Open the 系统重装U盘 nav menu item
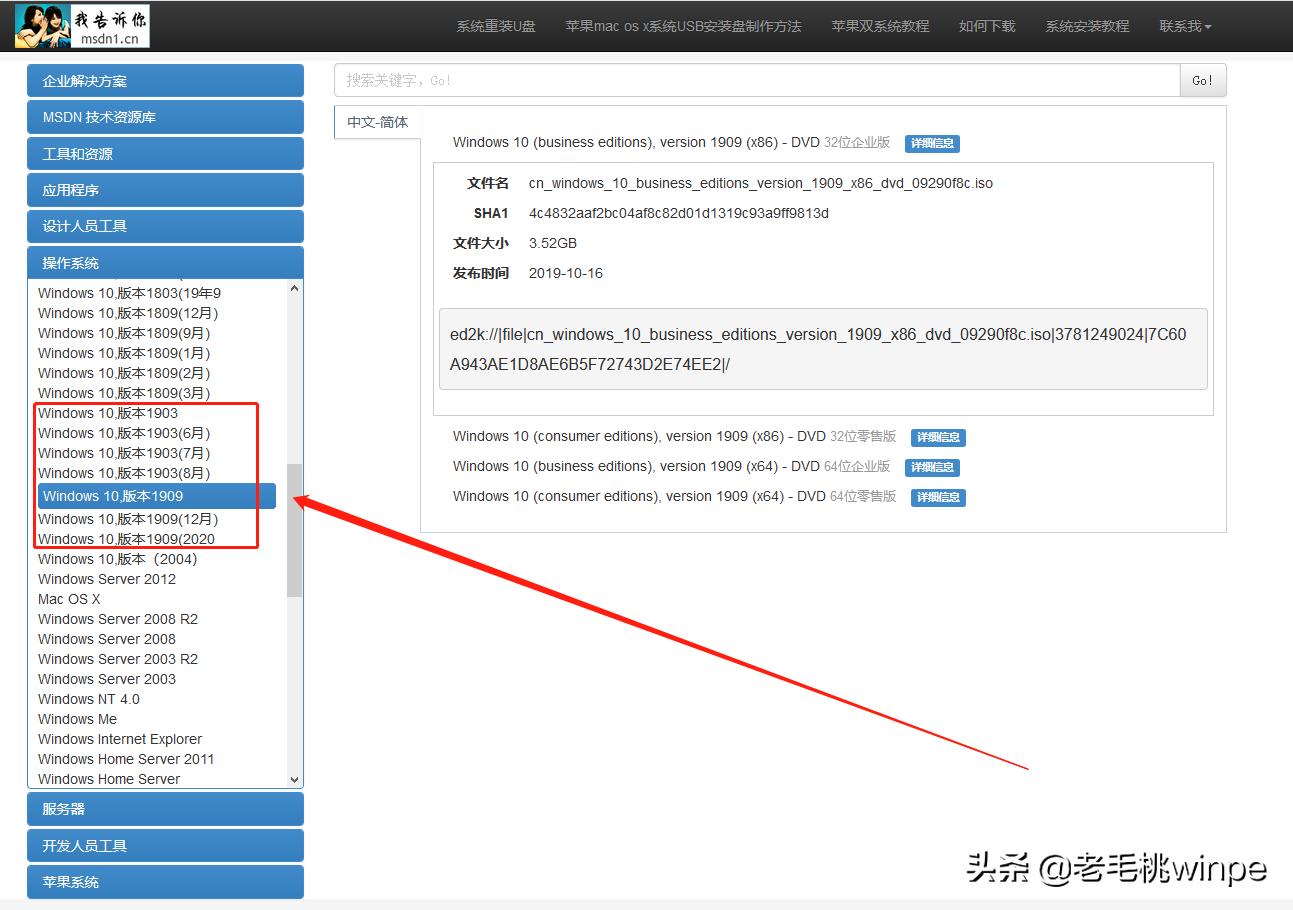The image size is (1293, 910). (496, 26)
